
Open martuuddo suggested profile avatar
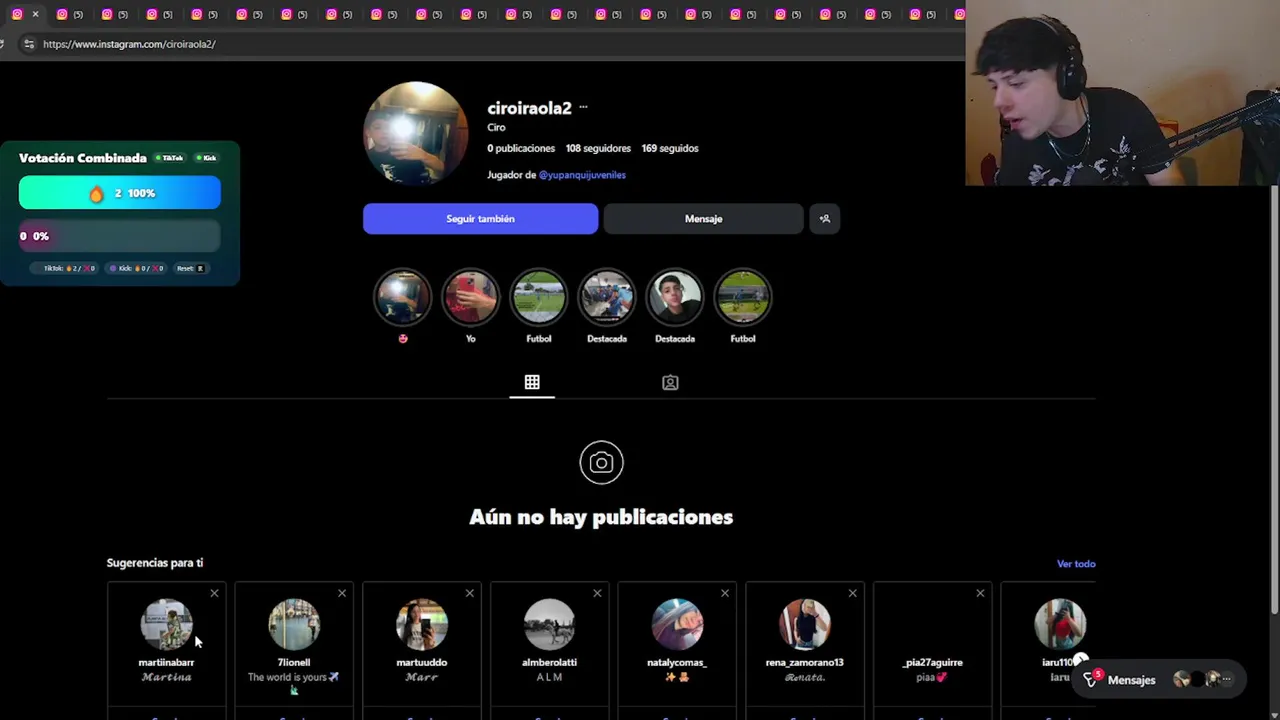(x=422, y=624)
